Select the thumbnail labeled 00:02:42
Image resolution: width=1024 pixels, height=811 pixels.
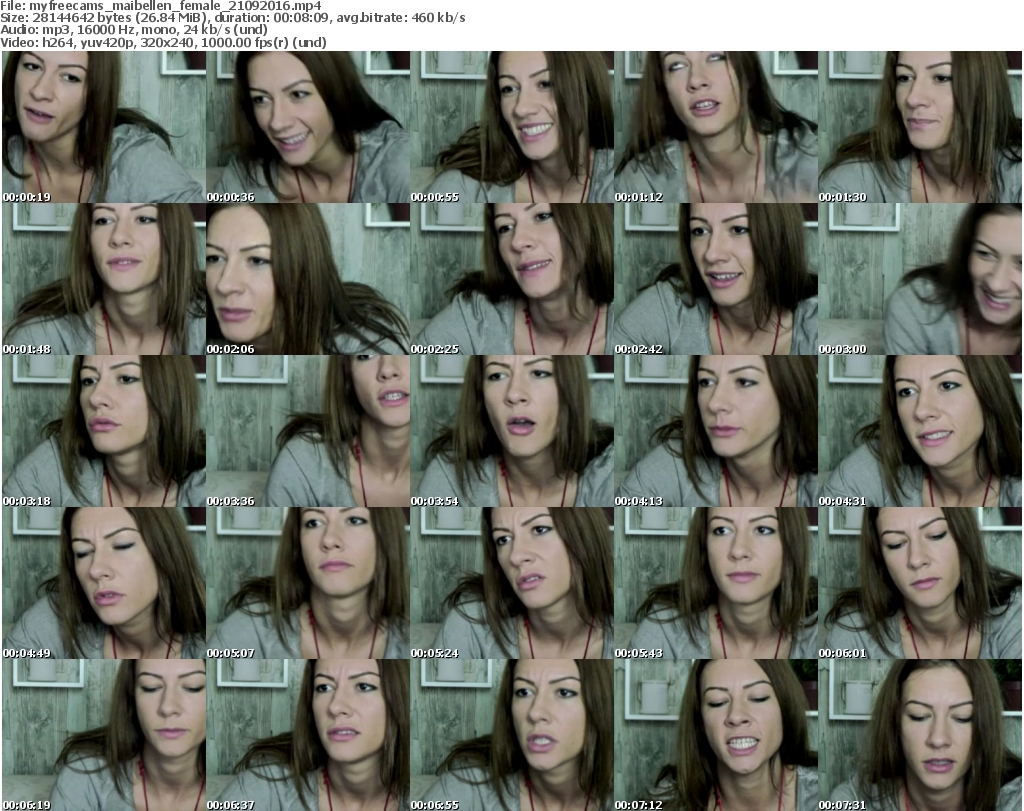click(716, 279)
